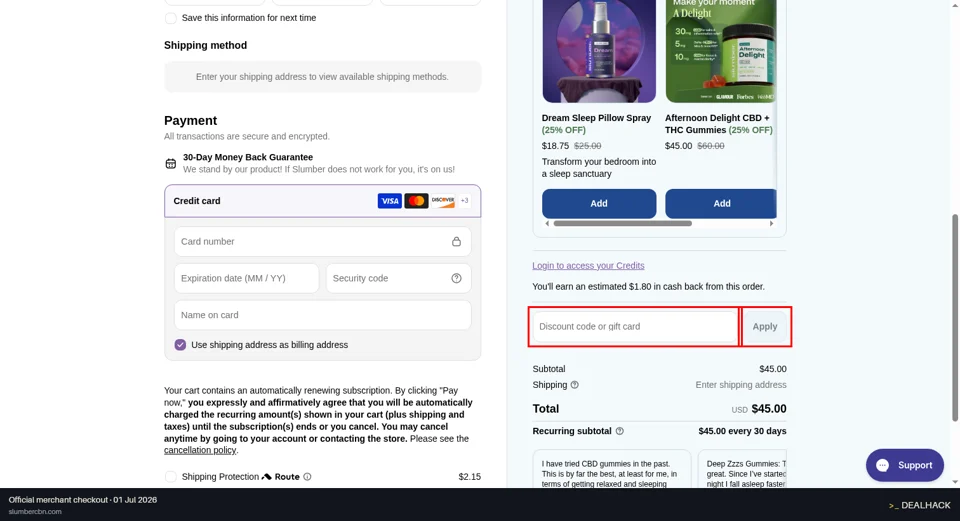Click the 30-Day Money Back Guarantee heading
This screenshot has width=960, height=521.
click(248, 157)
